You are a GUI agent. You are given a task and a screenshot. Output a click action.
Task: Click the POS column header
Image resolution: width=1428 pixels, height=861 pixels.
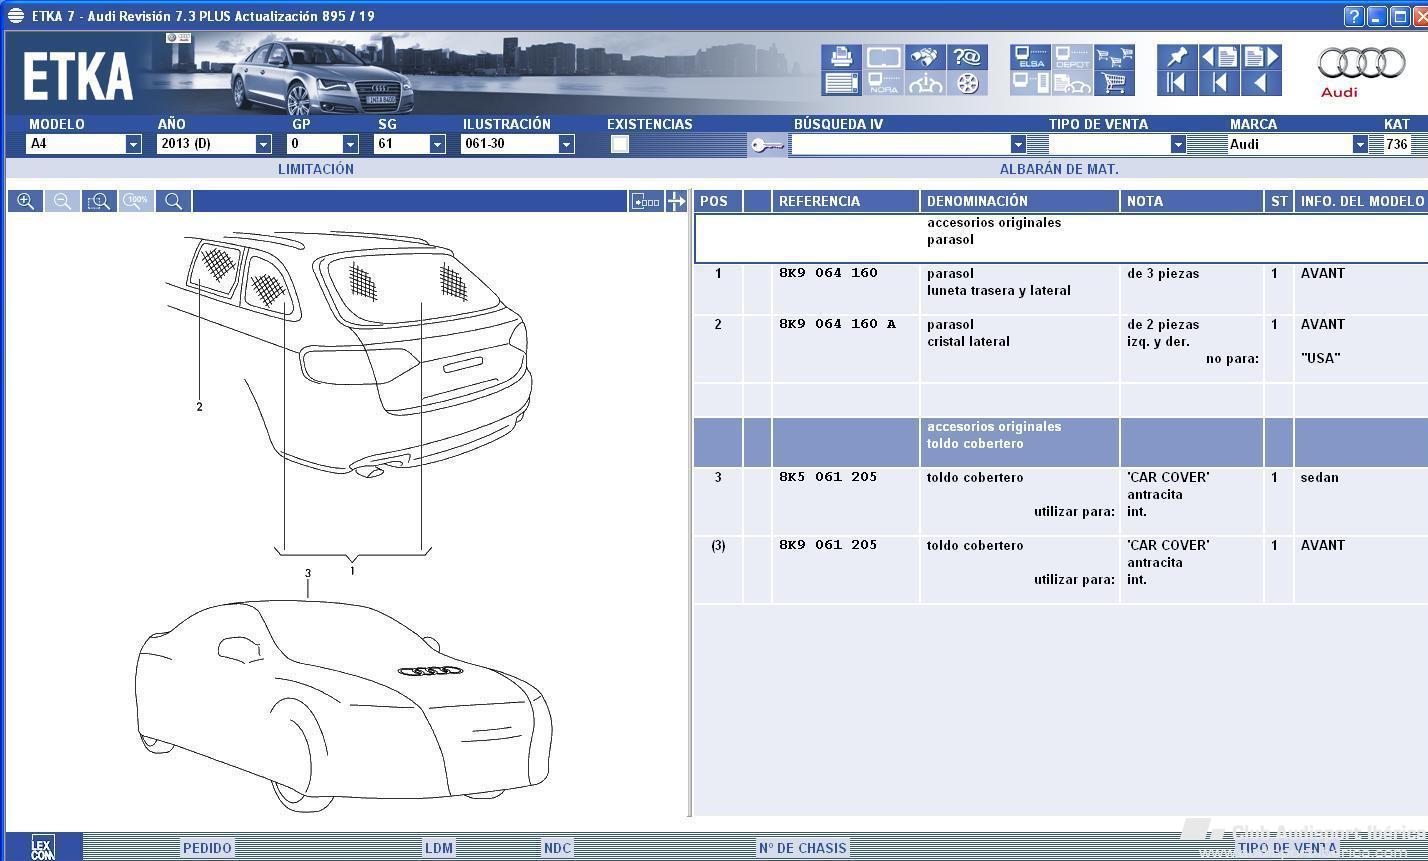click(718, 201)
